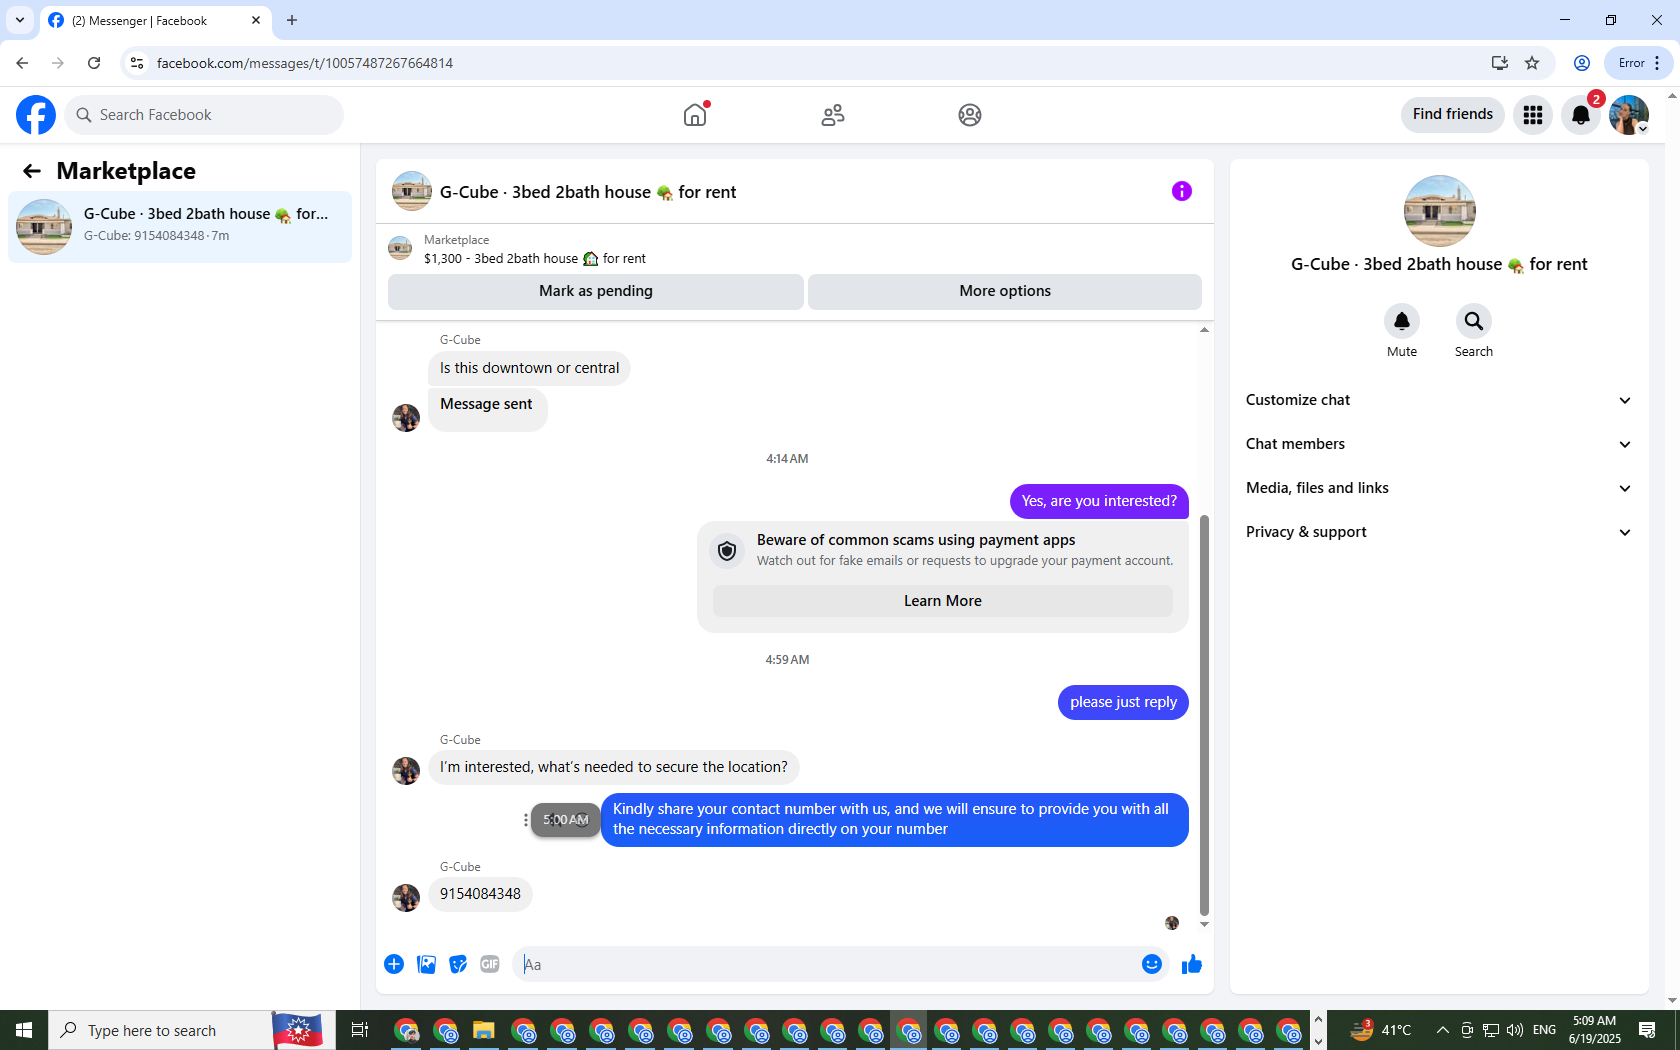
Task: Select the G-Cube conversation in Marketplace list
Action: click(180, 227)
